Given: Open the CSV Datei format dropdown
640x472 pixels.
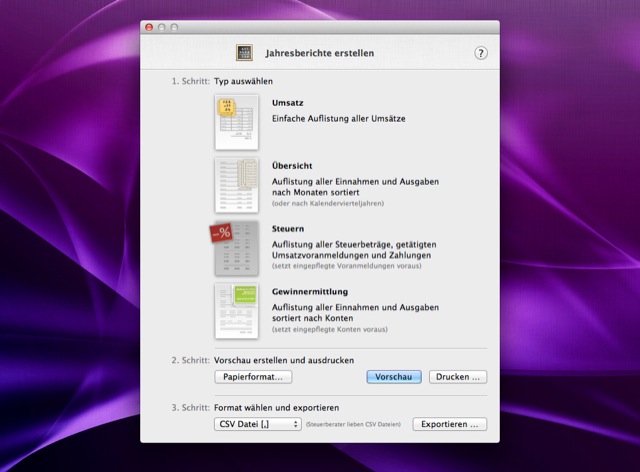Looking at the screenshot, I should [258, 424].
